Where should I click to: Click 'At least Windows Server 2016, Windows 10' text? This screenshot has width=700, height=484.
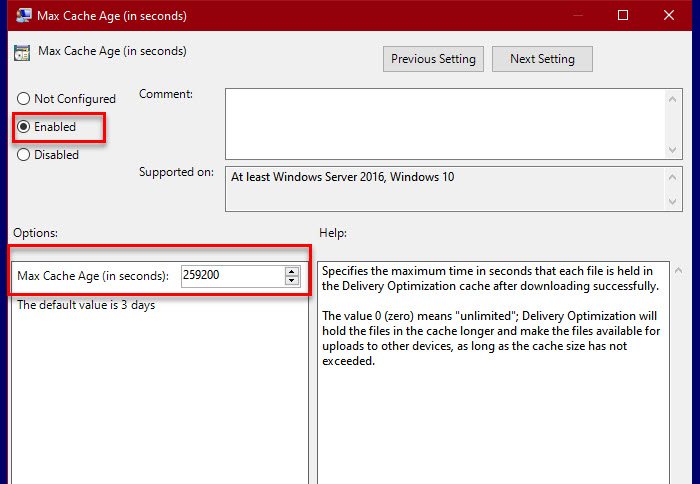342,177
